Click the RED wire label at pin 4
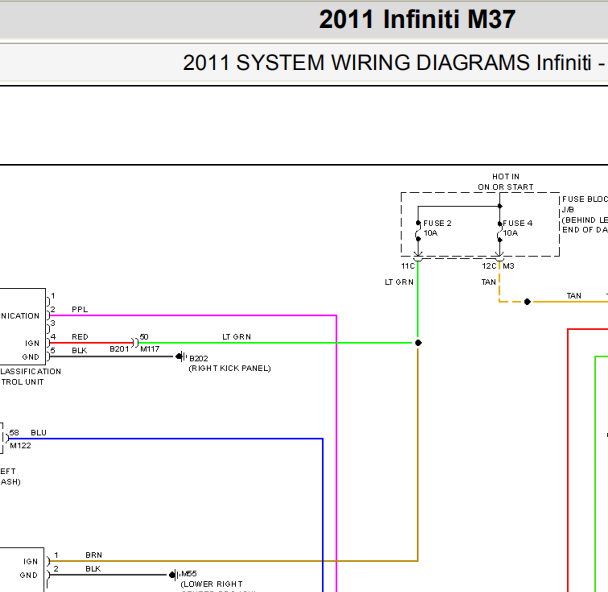The width and height of the screenshot is (608, 592). pos(80,337)
